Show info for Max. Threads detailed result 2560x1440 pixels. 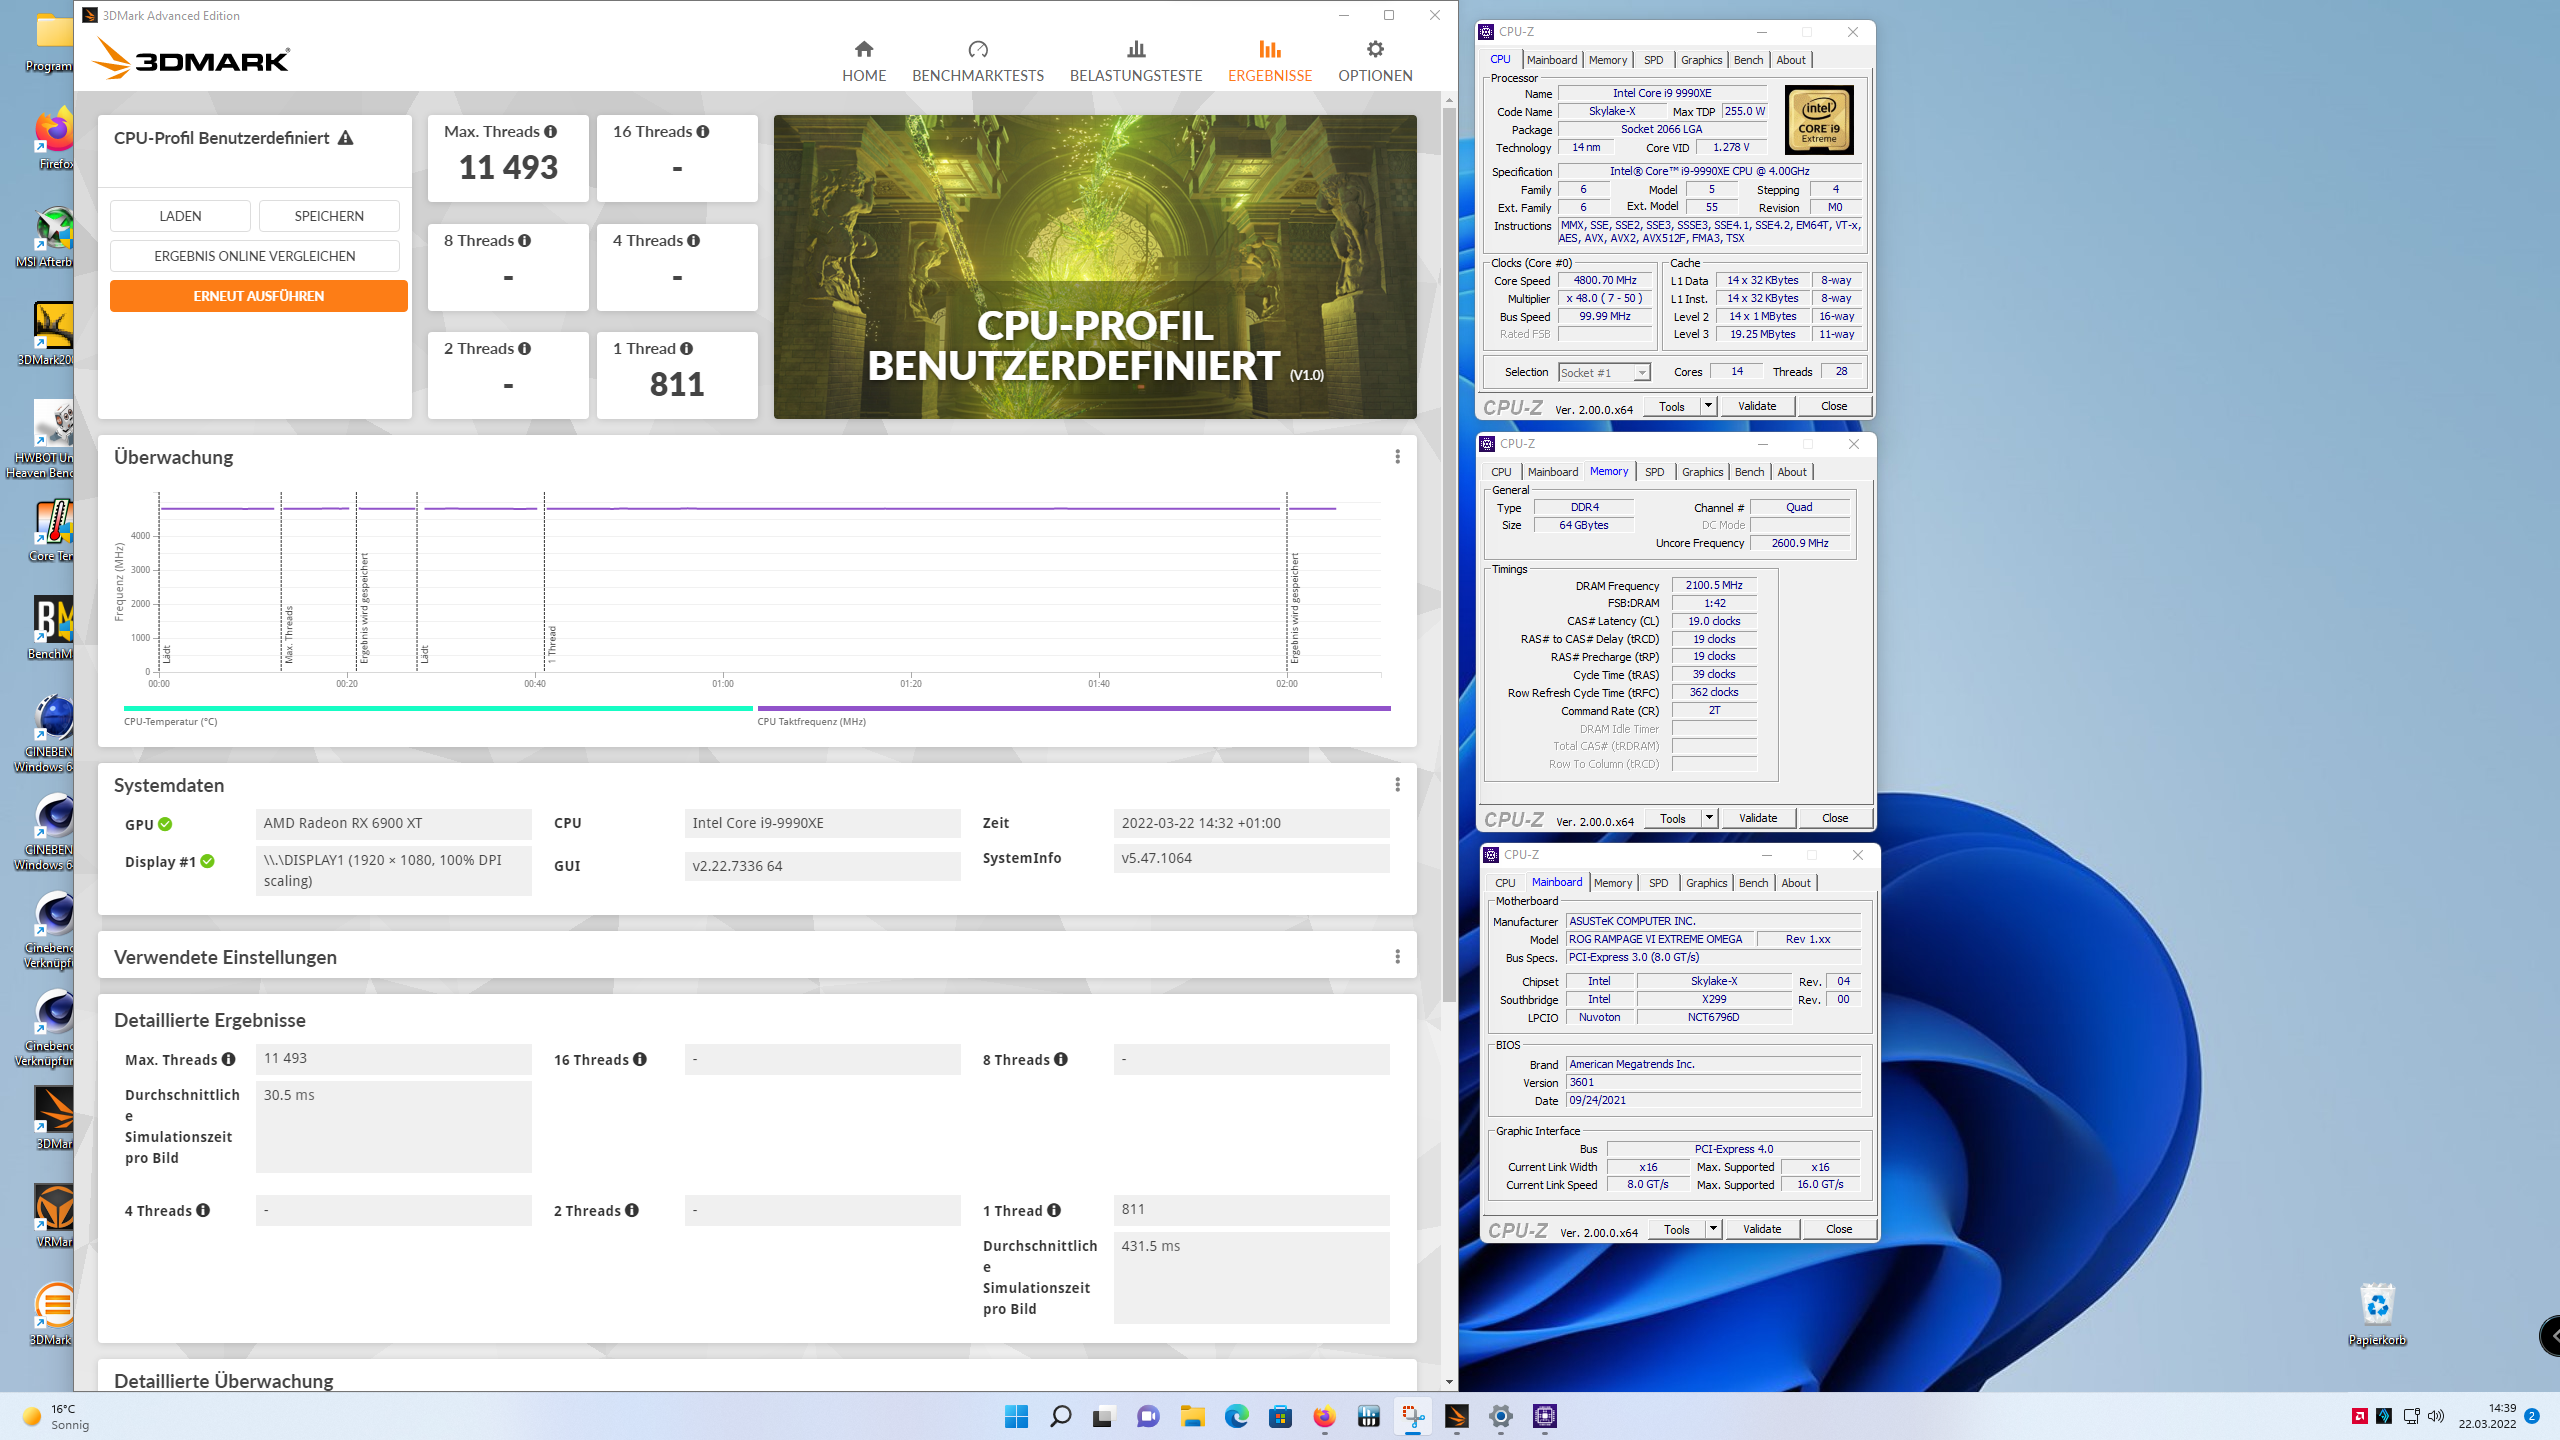point(228,1060)
